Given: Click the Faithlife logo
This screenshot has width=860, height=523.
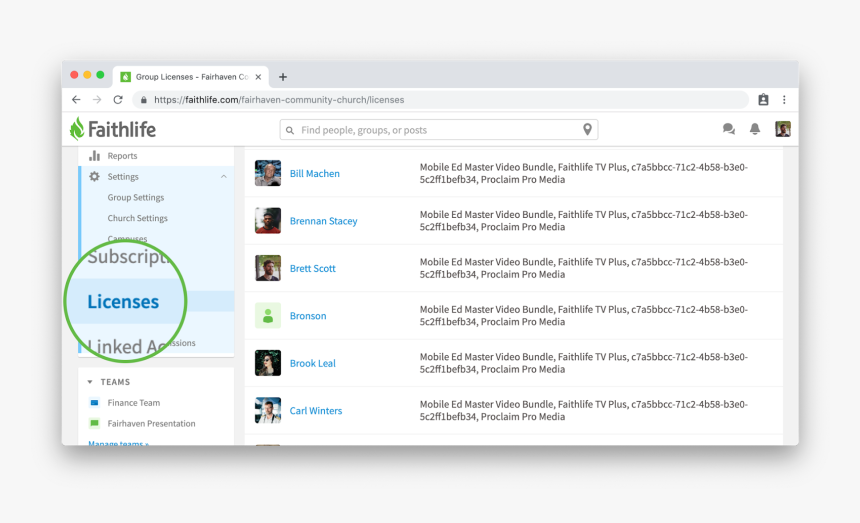Looking at the screenshot, I should [x=113, y=129].
